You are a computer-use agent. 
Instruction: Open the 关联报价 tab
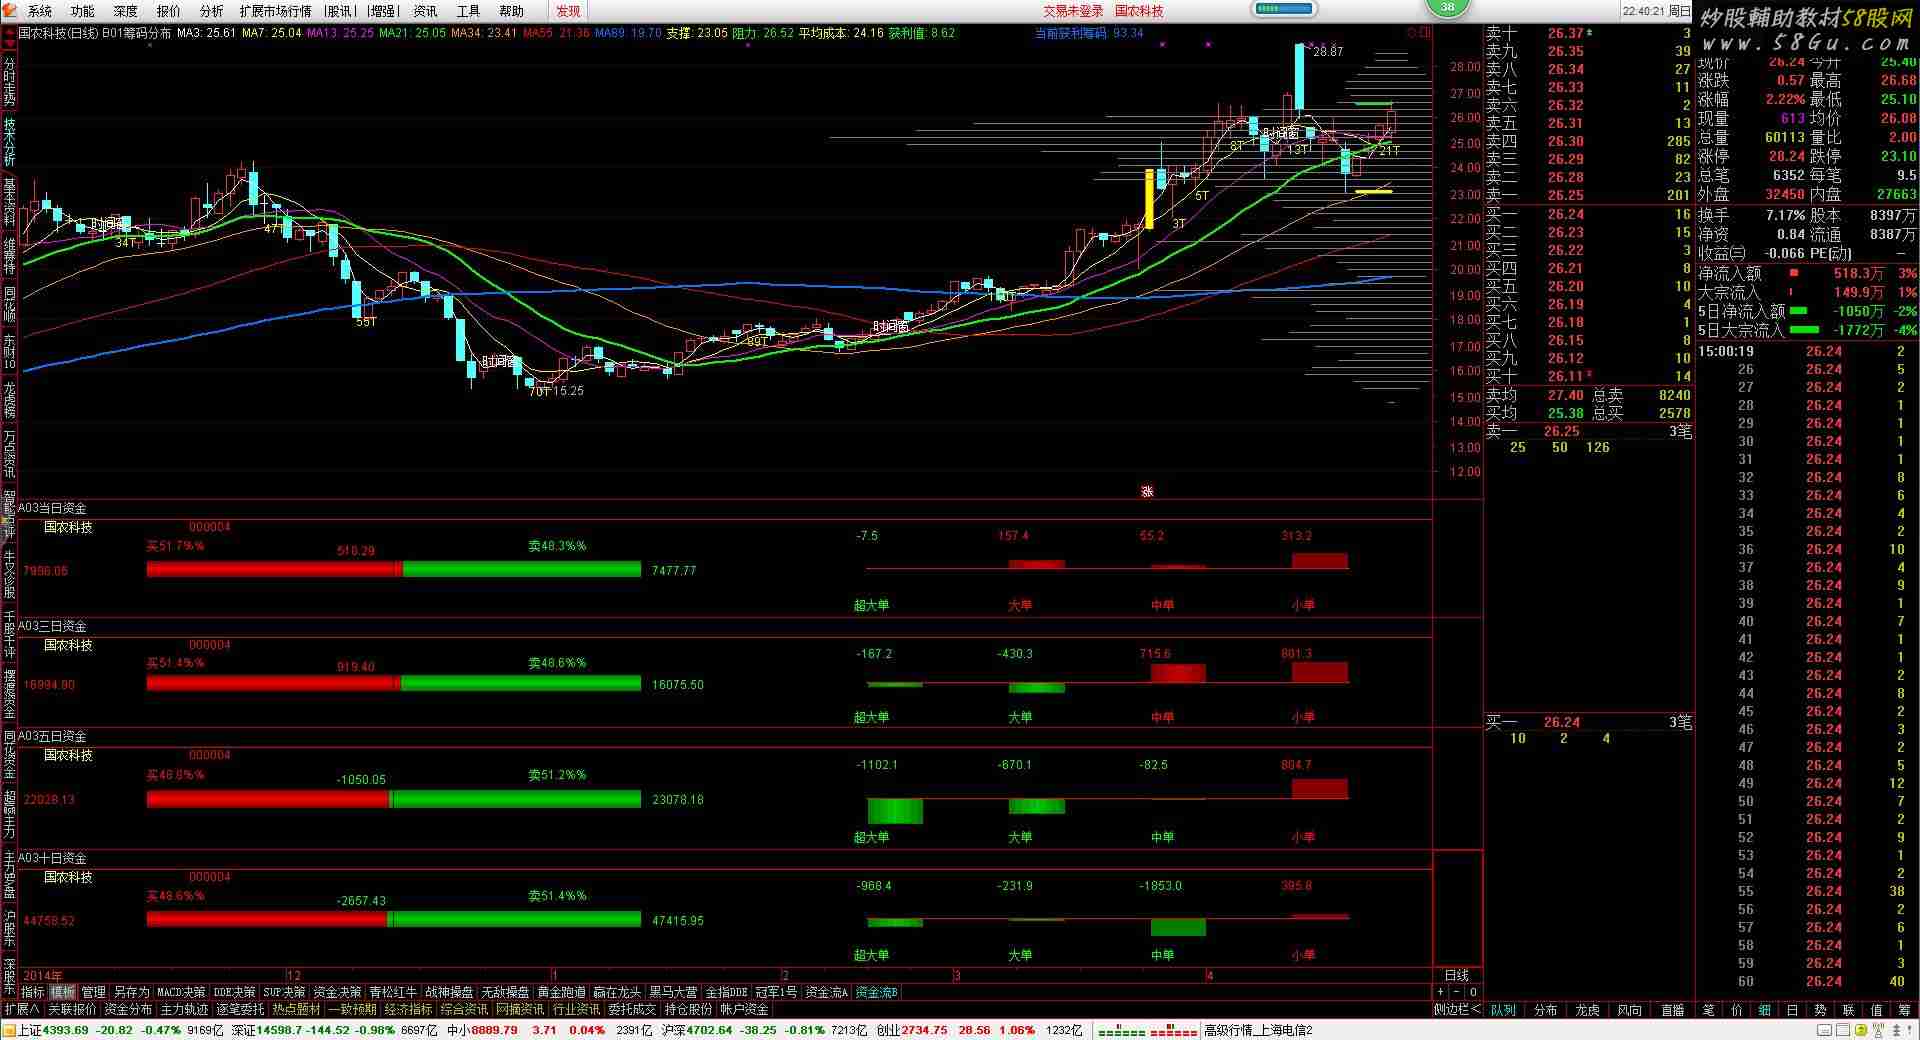click(72, 1010)
